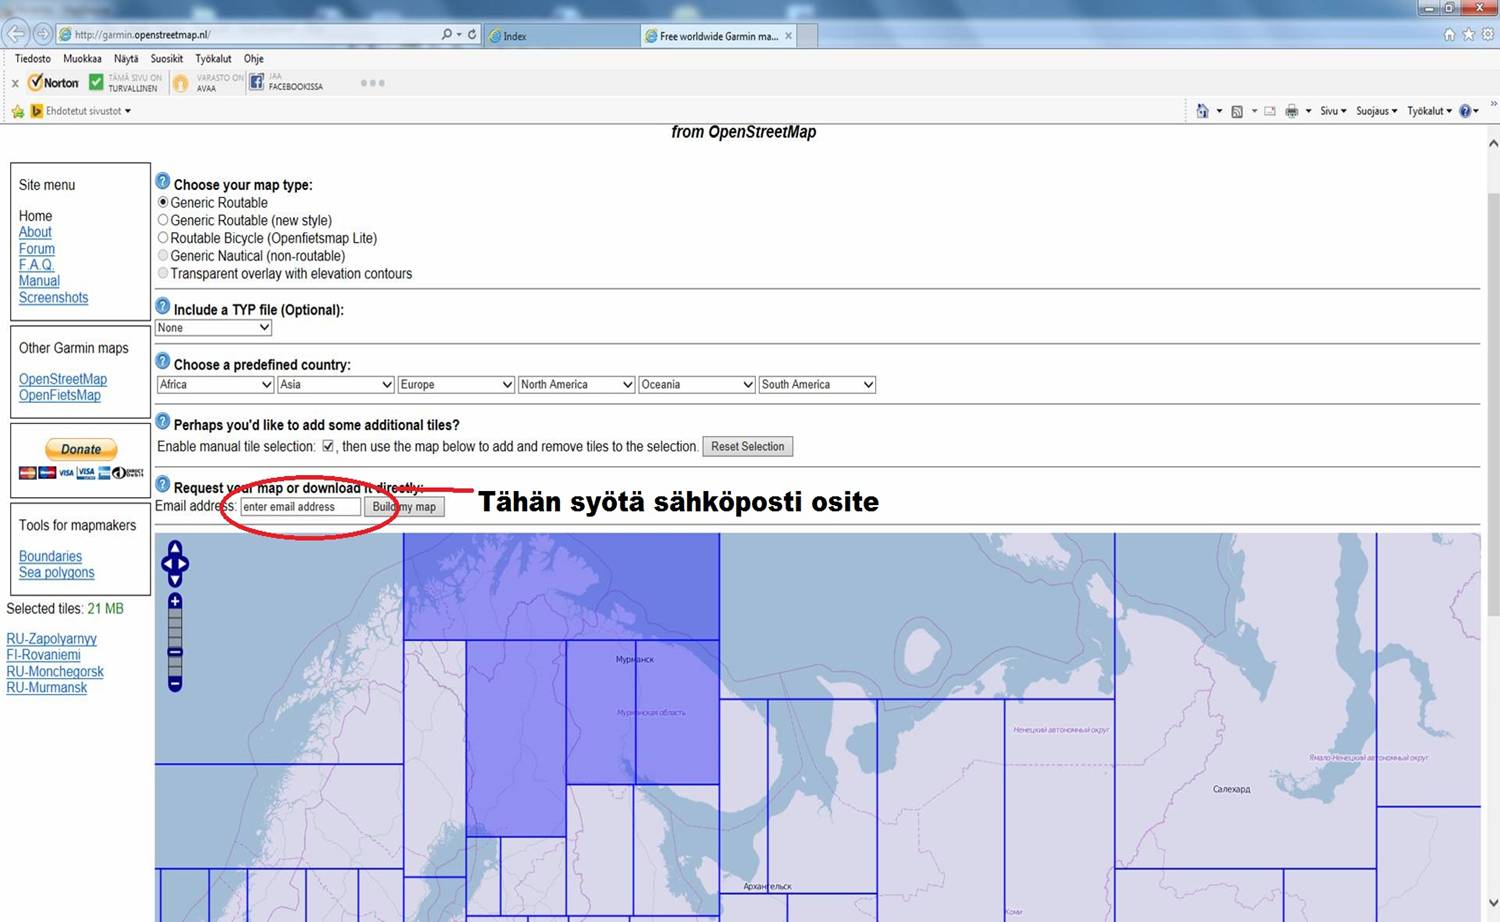Open the Africa country dropdown
Screen dimensions: 1500x922
tap(215, 385)
